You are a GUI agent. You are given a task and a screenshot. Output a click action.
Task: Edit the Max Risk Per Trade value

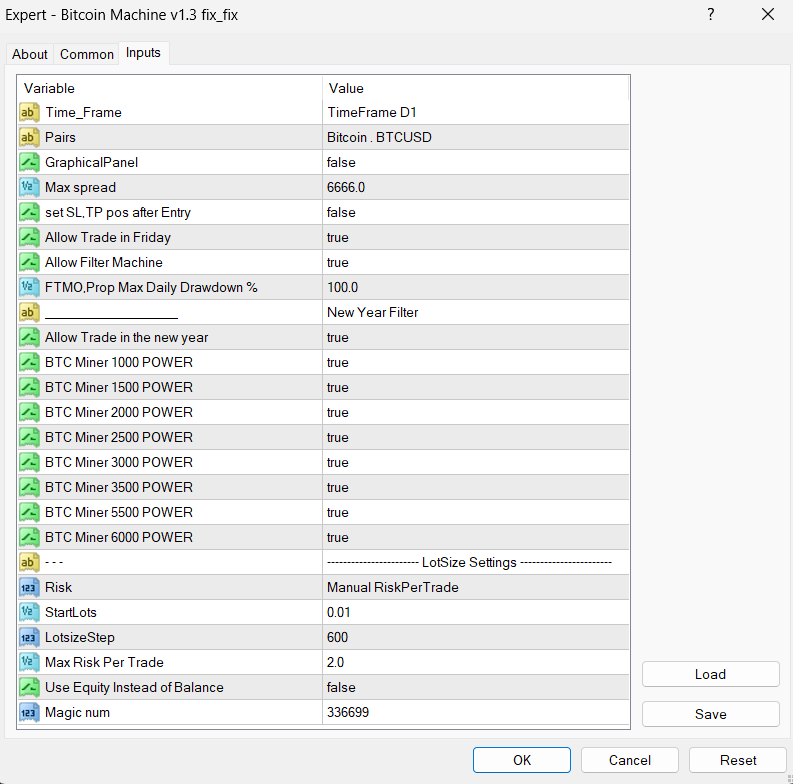pos(475,663)
